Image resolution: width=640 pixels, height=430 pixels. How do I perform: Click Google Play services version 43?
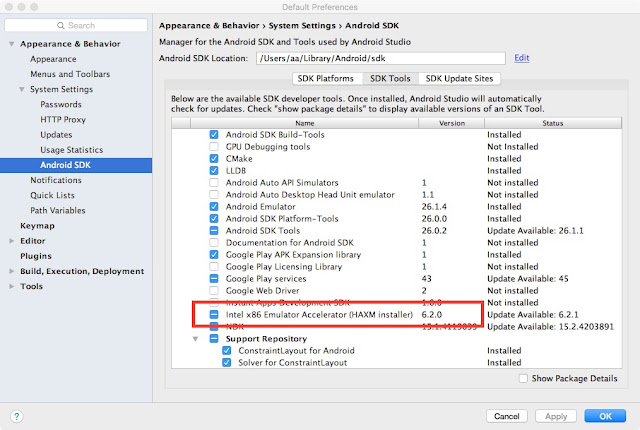pos(427,279)
